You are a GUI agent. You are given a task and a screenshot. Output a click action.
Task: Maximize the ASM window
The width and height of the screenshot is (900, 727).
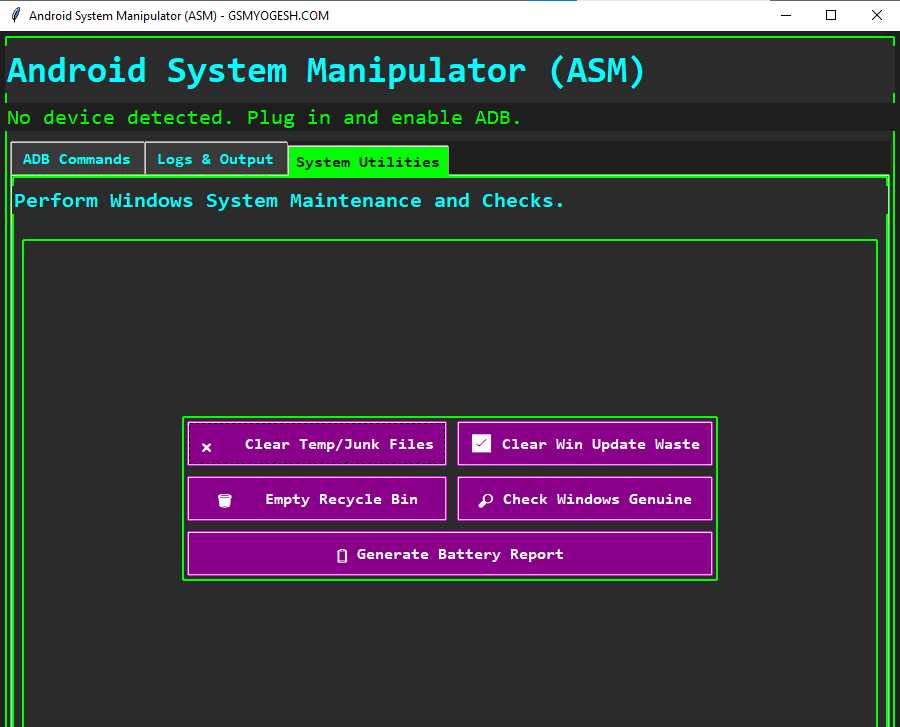[x=831, y=15]
